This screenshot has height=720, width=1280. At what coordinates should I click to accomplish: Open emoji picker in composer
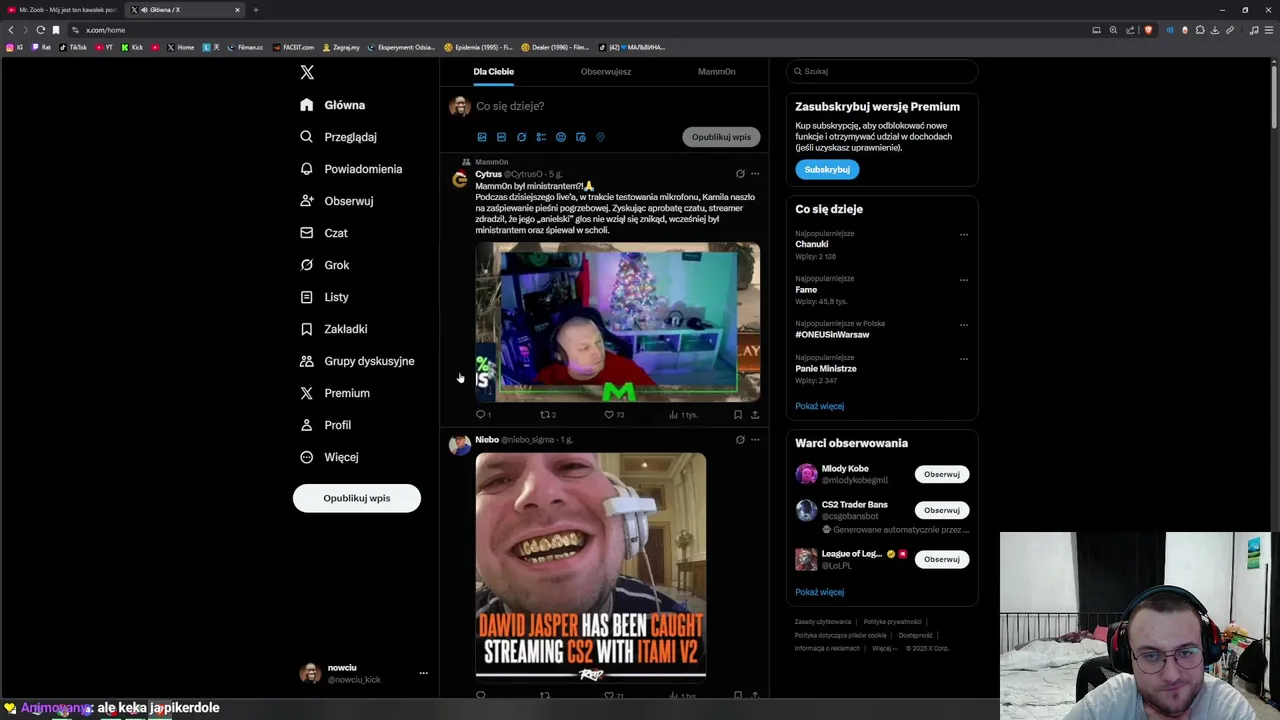click(x=561, y=137)
